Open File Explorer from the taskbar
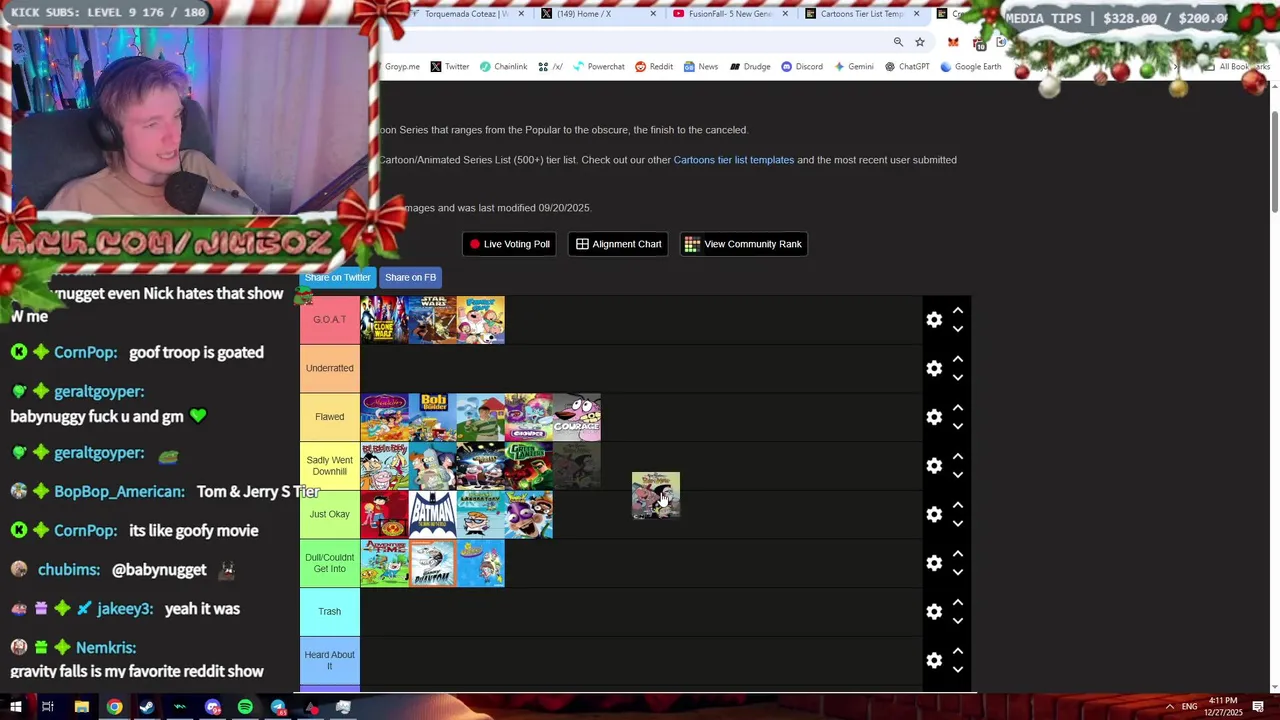1280x720 pixels. (81, 707)
